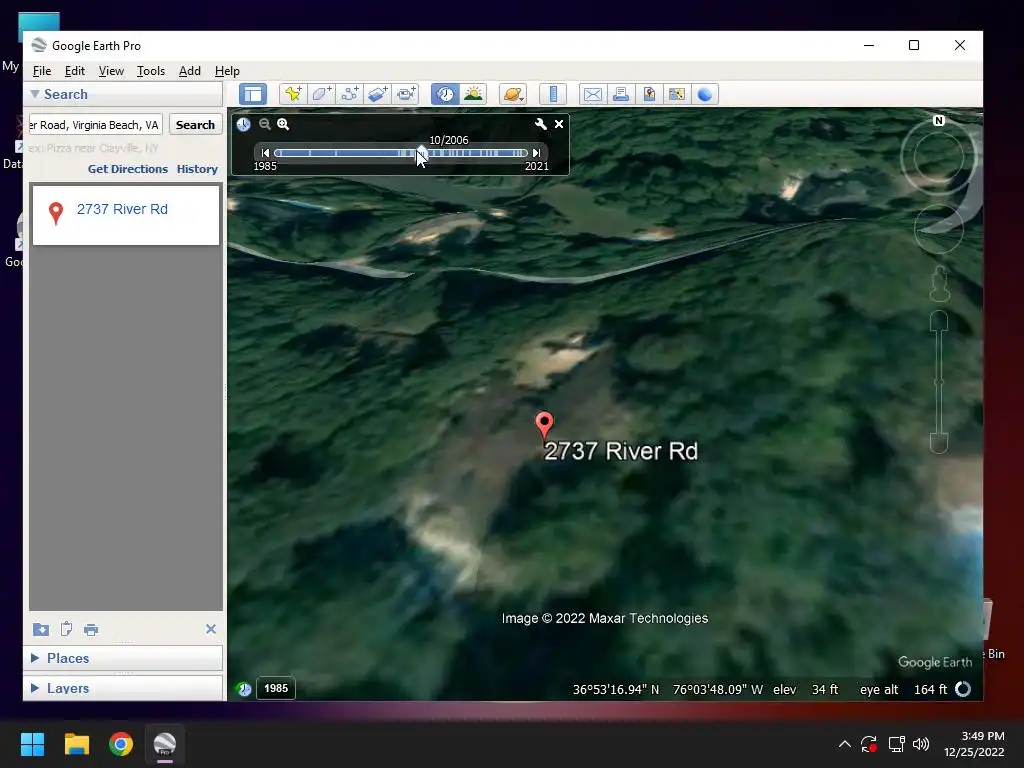Click the Search button
The width and height of the screenshot is (1024, 768).
pos(195,125)
